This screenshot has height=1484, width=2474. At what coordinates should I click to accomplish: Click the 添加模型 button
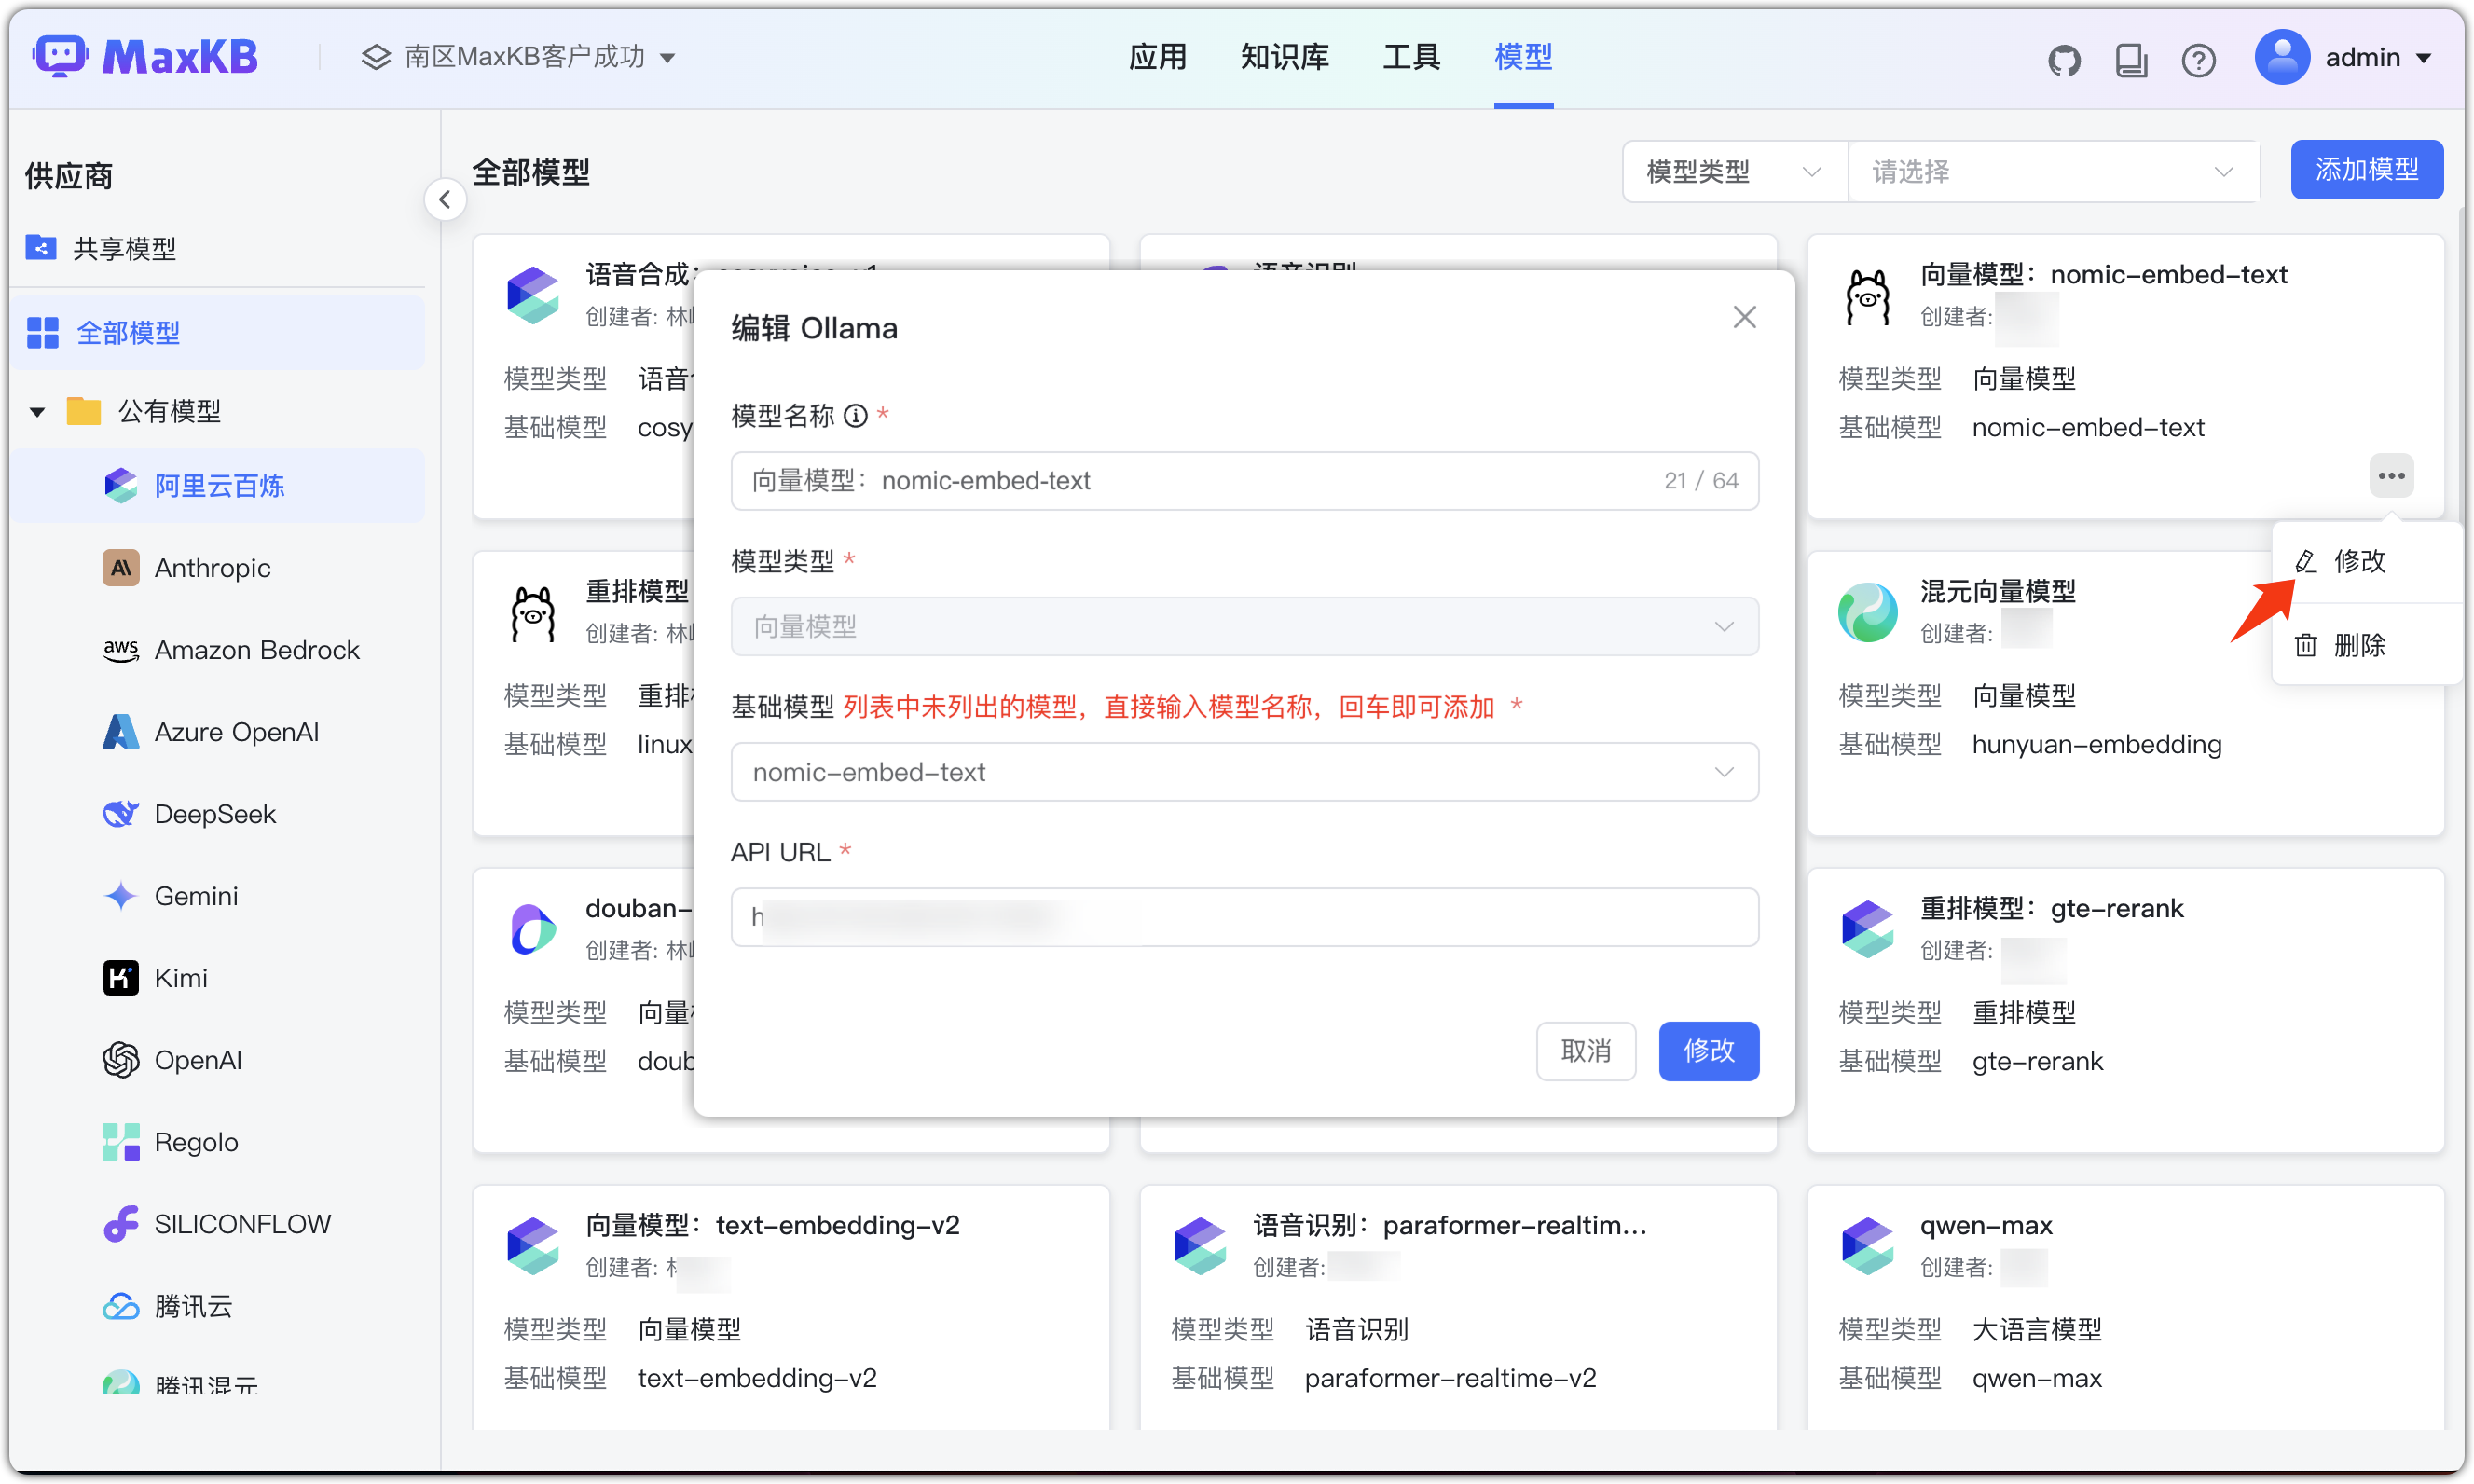tap(2366, 170)
